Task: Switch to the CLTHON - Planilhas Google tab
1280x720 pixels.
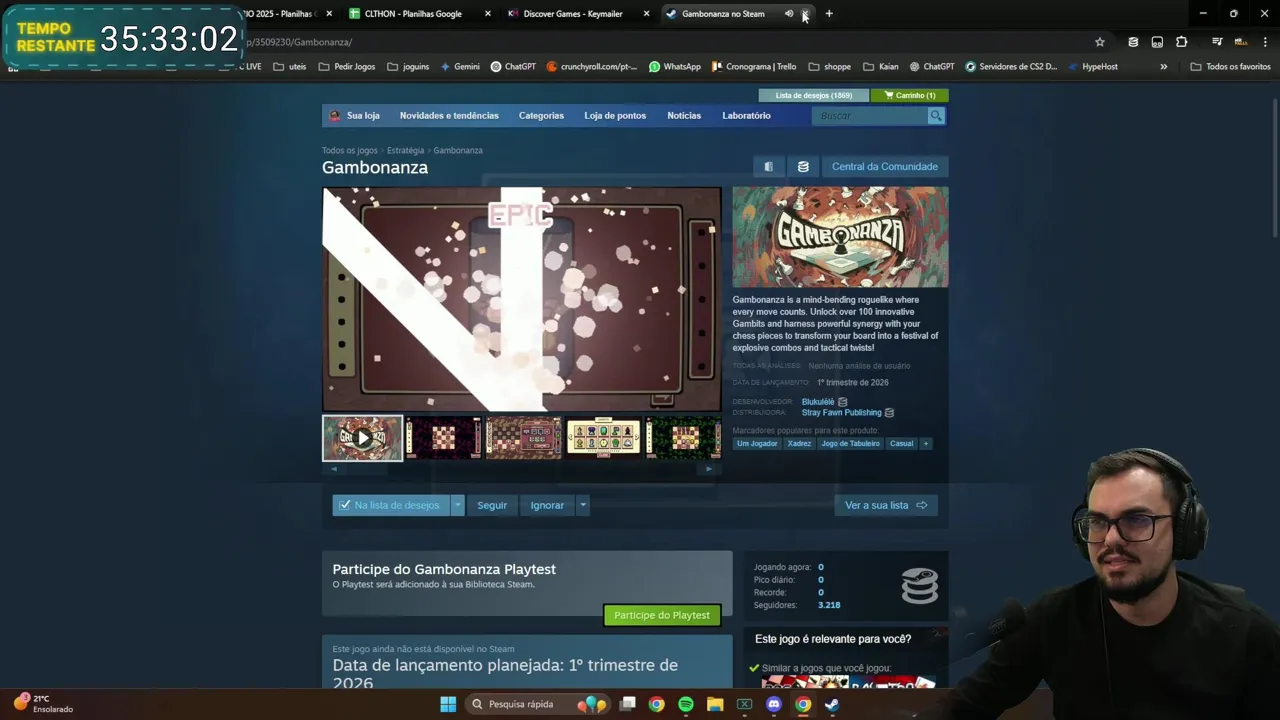Action: point(418,14)
